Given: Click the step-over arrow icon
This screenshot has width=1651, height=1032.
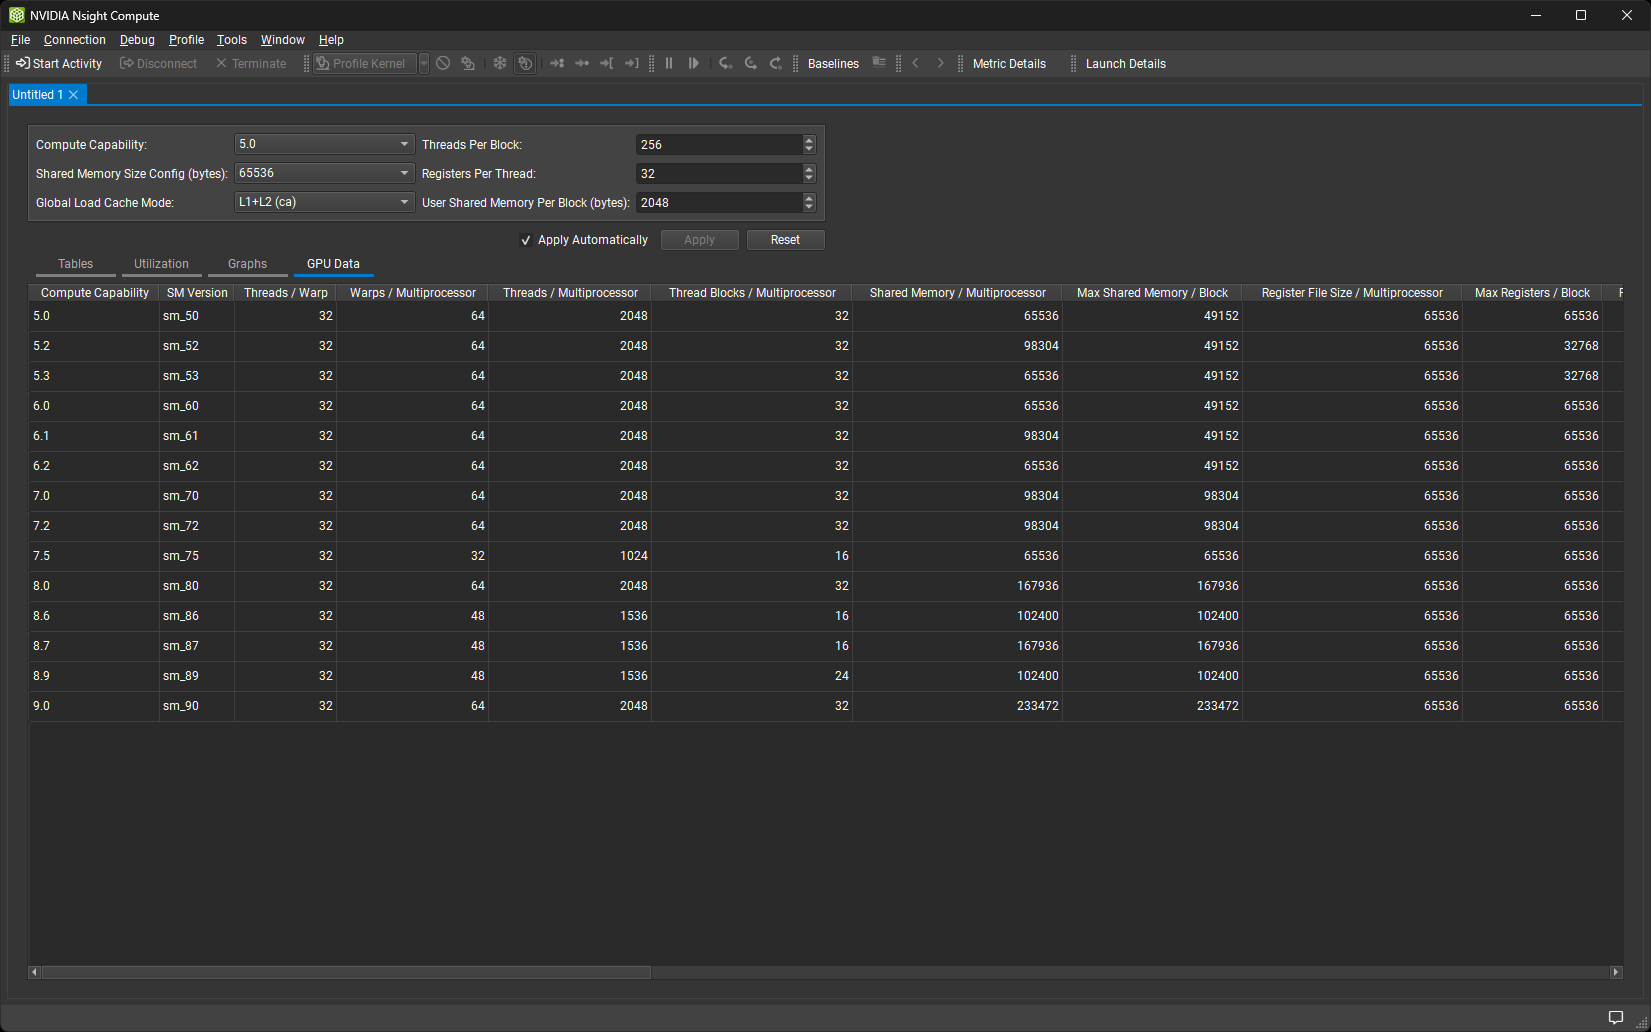Looking at the screenshot, I should pyautogui.click(x=750, y=63).
